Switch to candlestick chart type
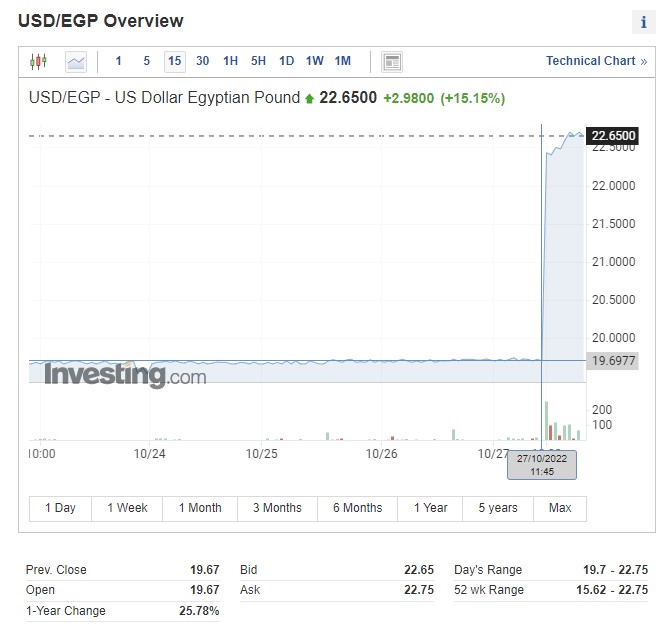665x641 pixels. pos(38,61)
